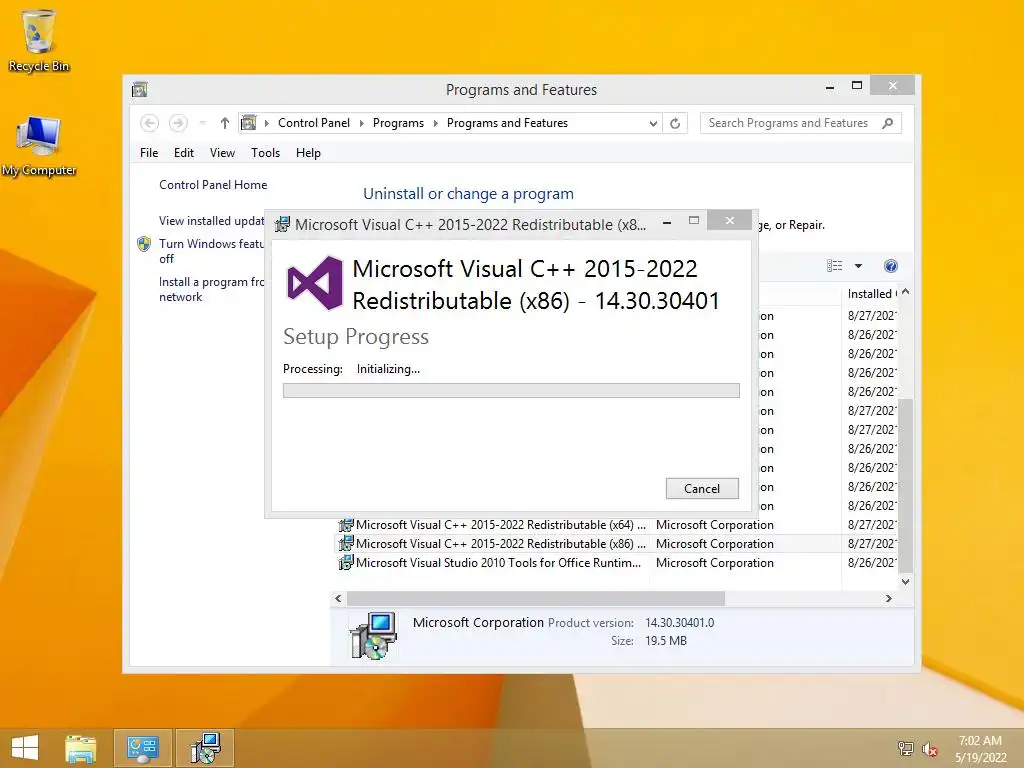The width and height of the screenshot is (1024, 768).
Task: Minimize the Visual C++ setup dialog
Action: (667, 223)
